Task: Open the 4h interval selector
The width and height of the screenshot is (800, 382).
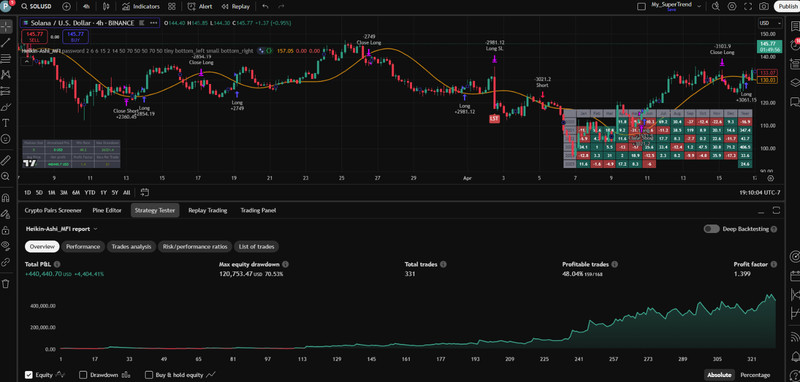Action: (87, 7)
